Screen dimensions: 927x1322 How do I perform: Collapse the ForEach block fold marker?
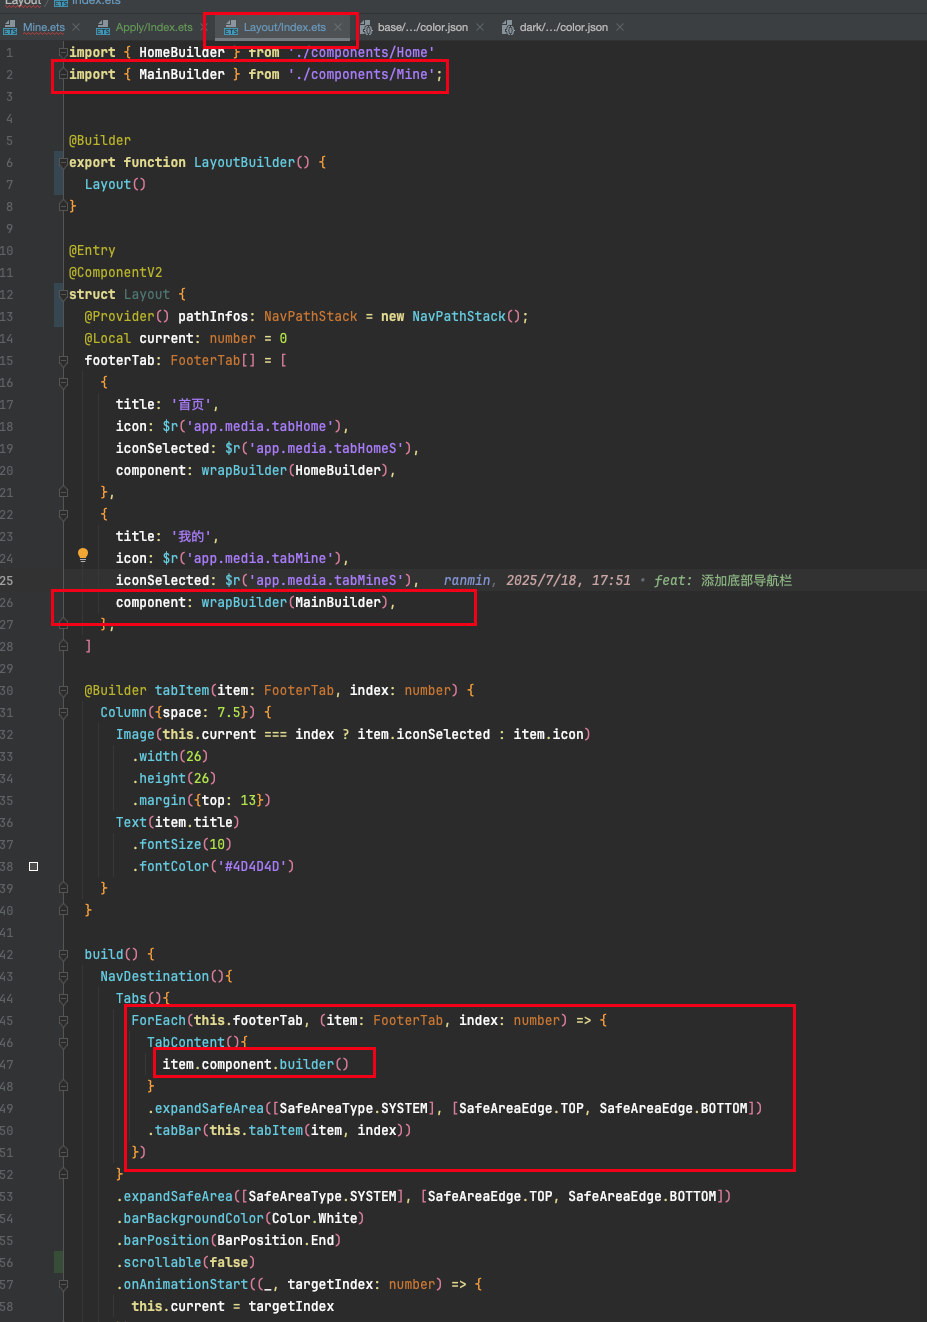[x=63, y=1020]
